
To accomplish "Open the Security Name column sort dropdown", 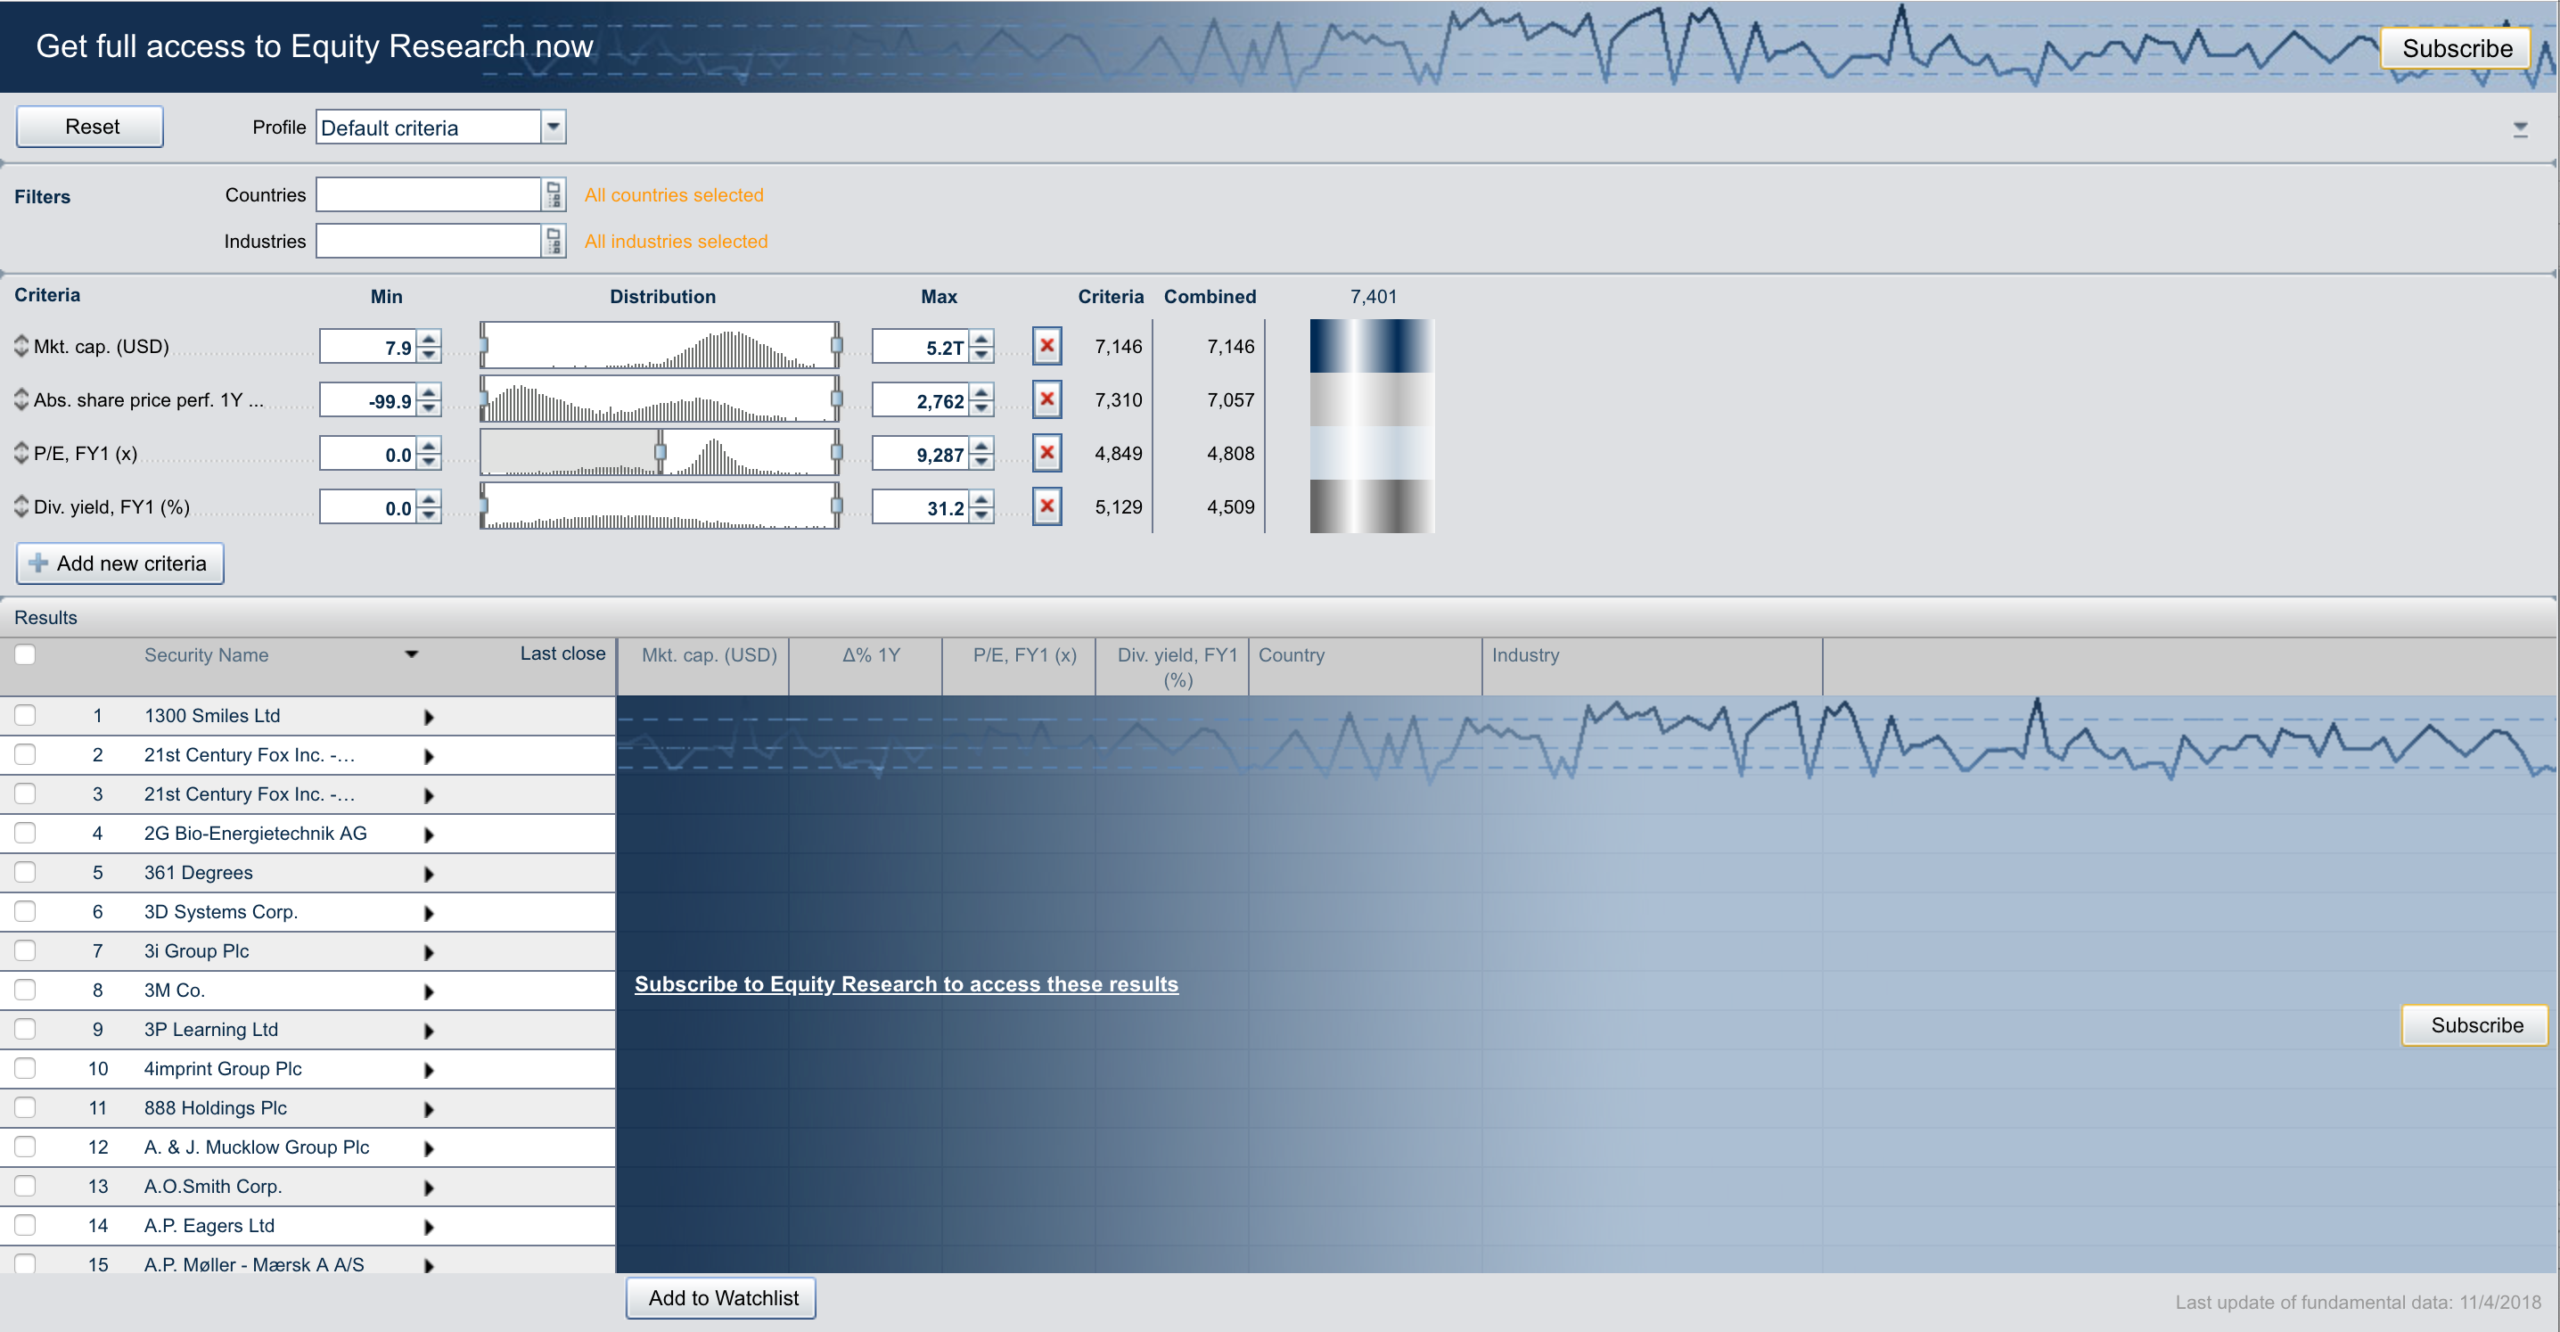I will point(411,654).
